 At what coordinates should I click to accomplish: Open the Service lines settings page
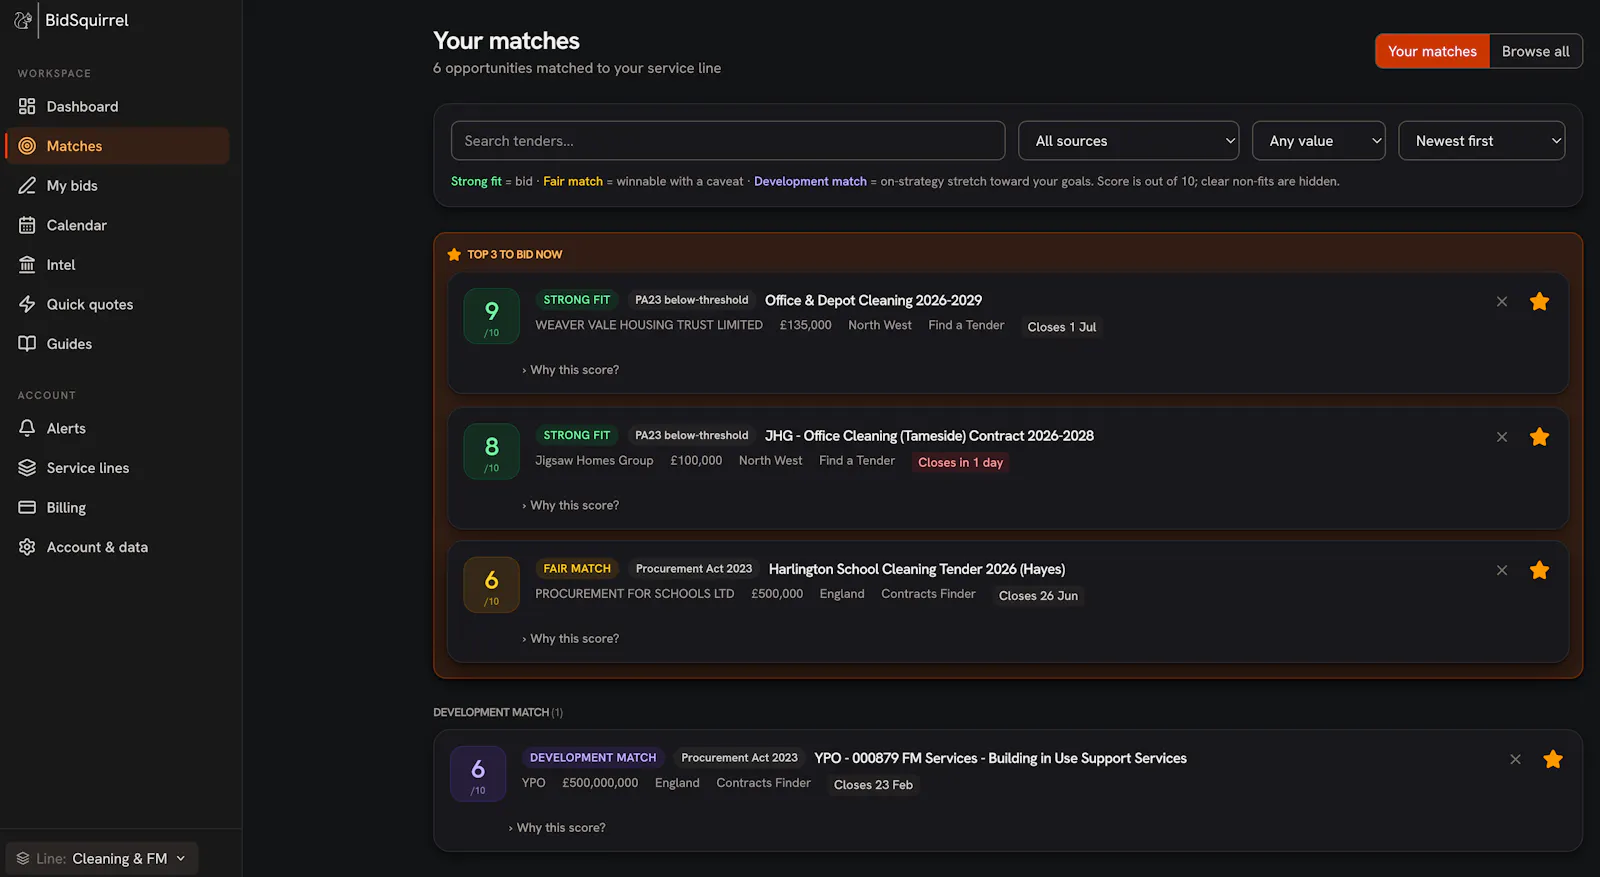tap(117, 468)
